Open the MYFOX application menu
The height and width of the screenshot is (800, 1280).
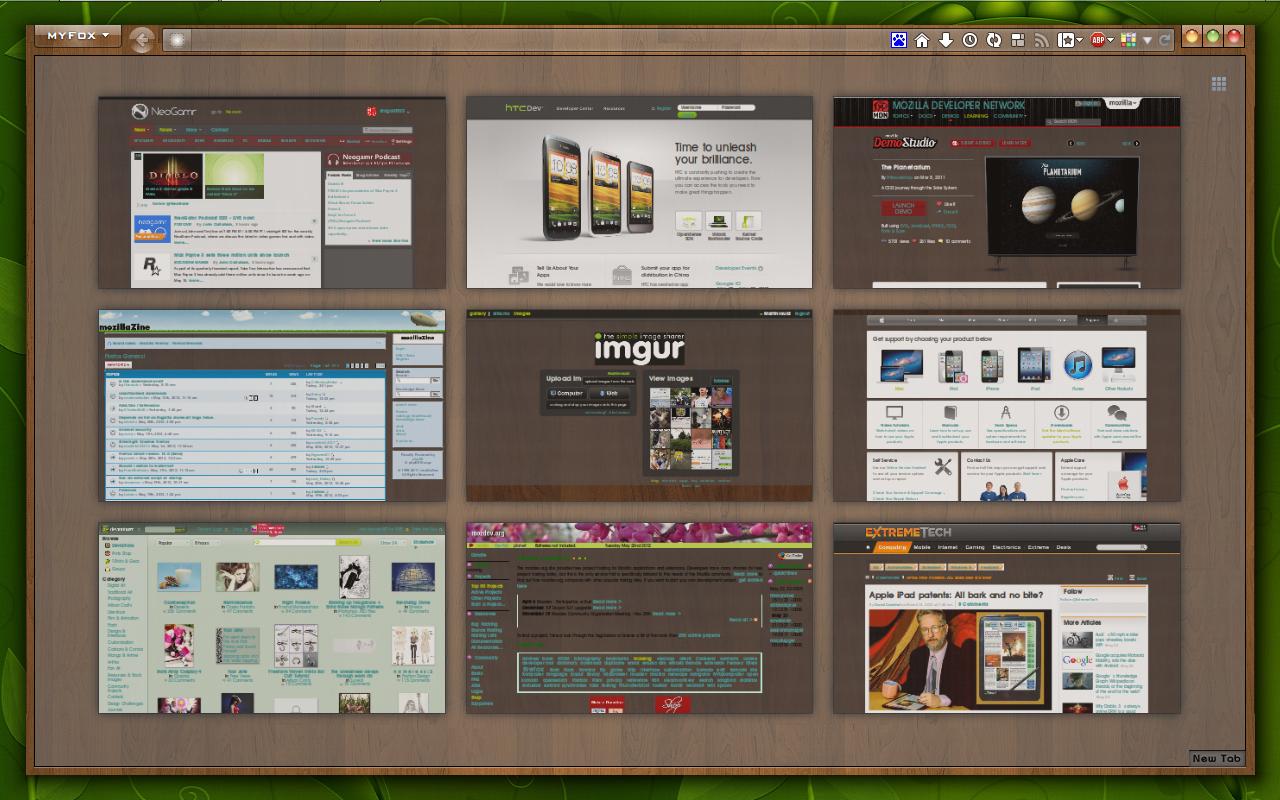click(x=78, y=36)
